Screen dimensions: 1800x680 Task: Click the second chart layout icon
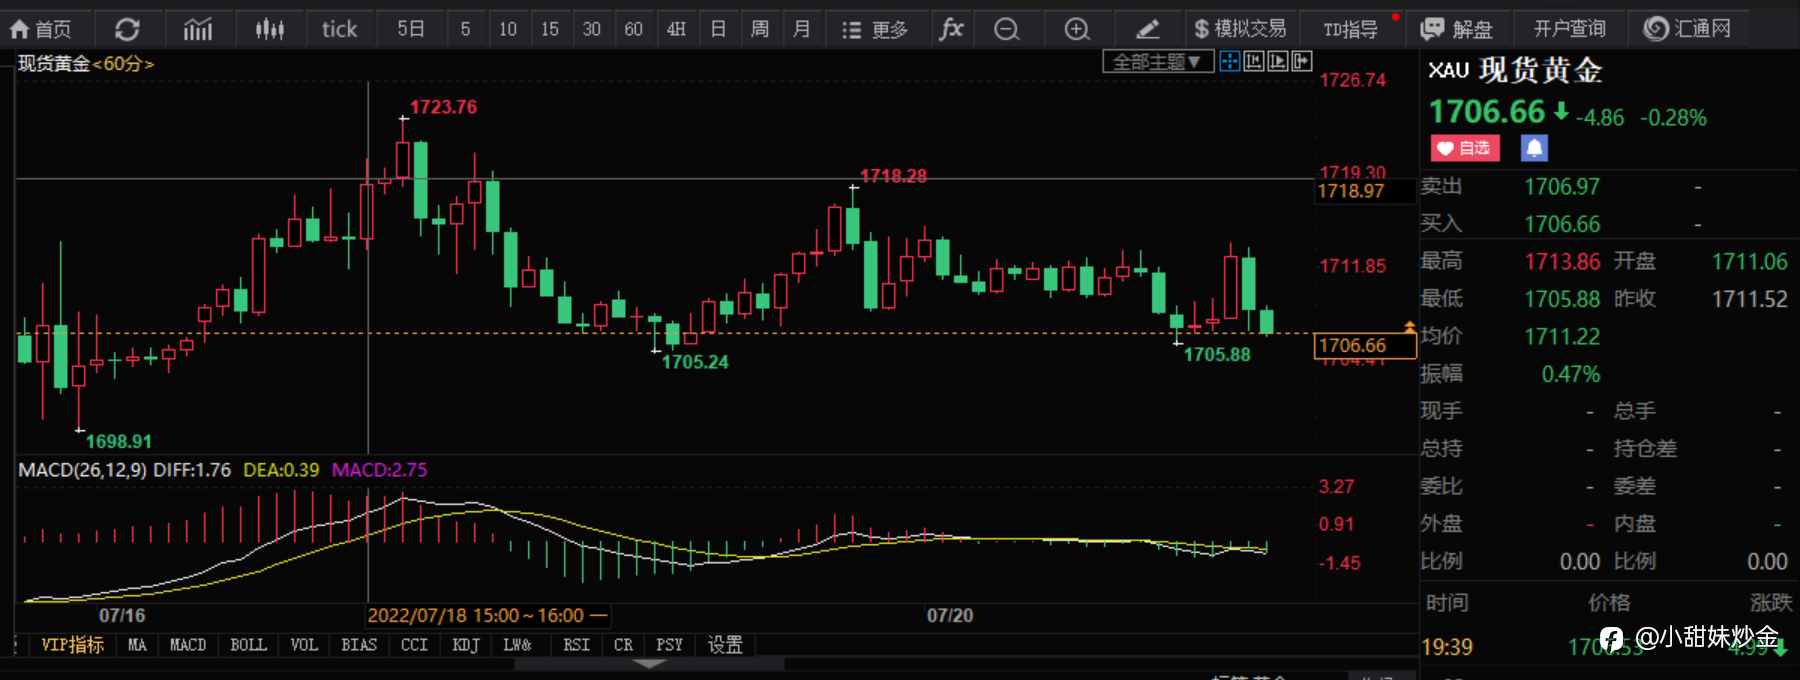[x=1254, y=62]
